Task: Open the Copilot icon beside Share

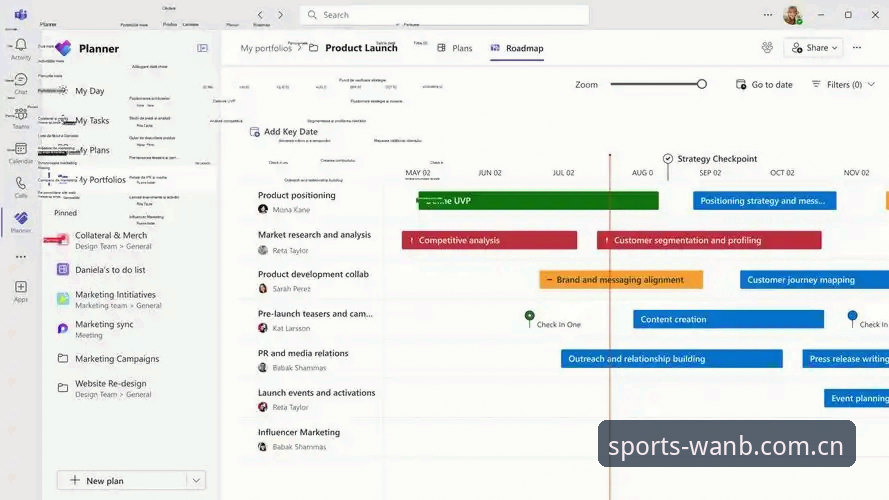Action: pyautogui.click(x=767, y=48)
